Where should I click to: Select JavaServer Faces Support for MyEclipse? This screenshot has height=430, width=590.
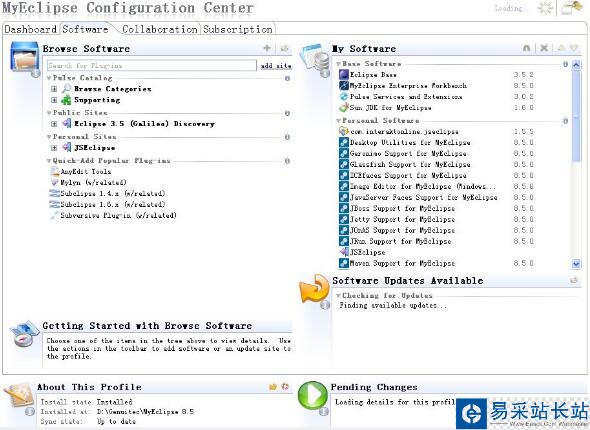tap(424, 197)
